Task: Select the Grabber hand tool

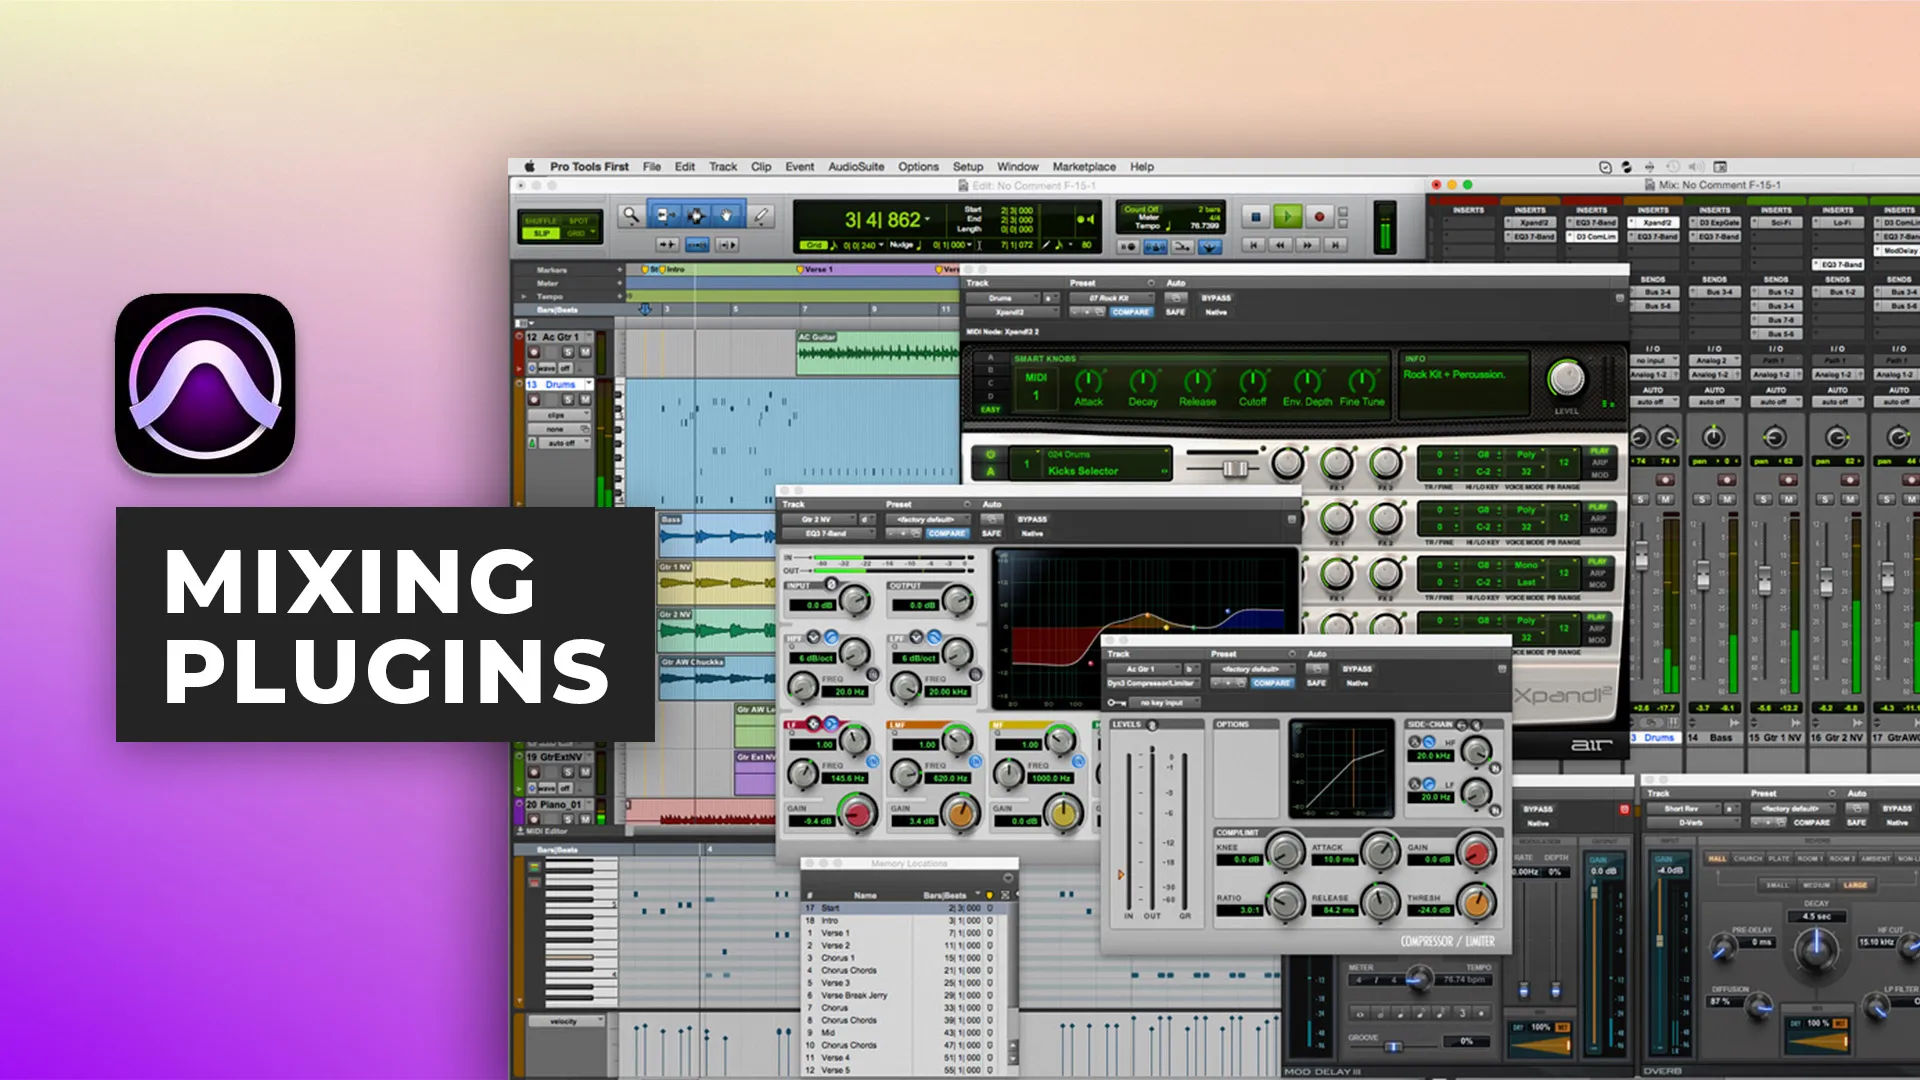Action: tap(727, 215)
